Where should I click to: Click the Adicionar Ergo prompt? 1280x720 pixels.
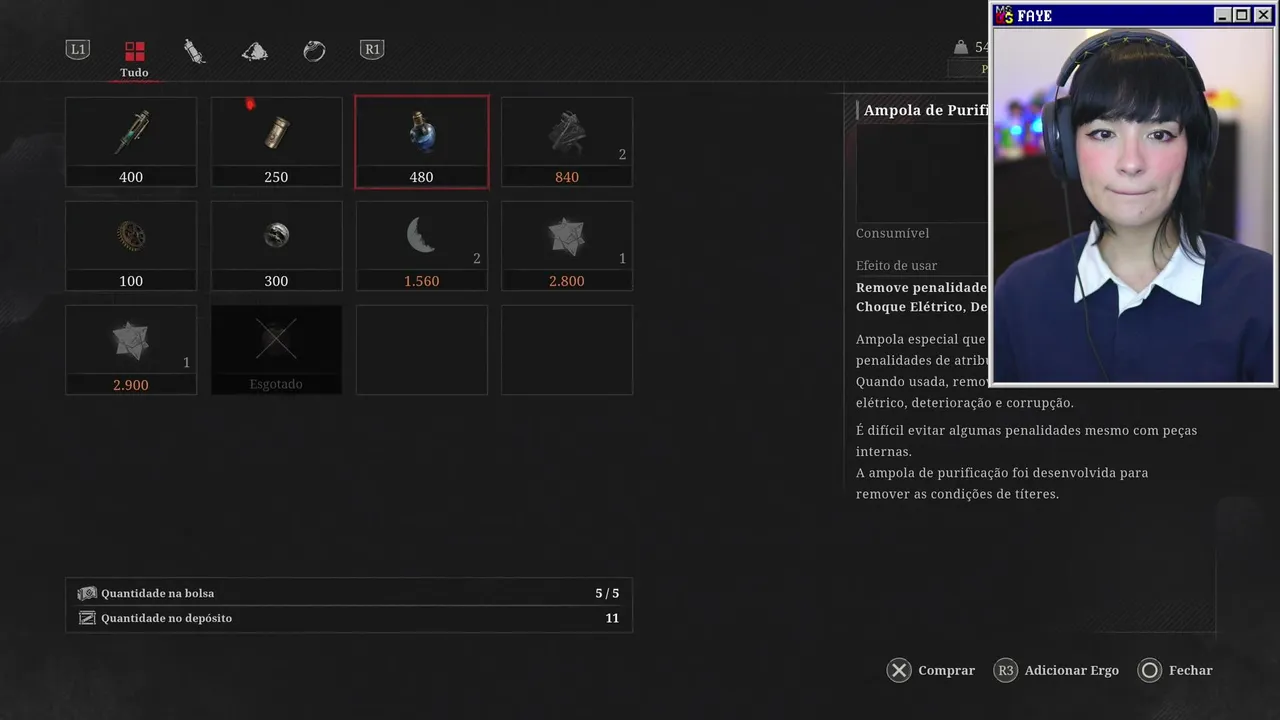click(x=1056, y=670)
